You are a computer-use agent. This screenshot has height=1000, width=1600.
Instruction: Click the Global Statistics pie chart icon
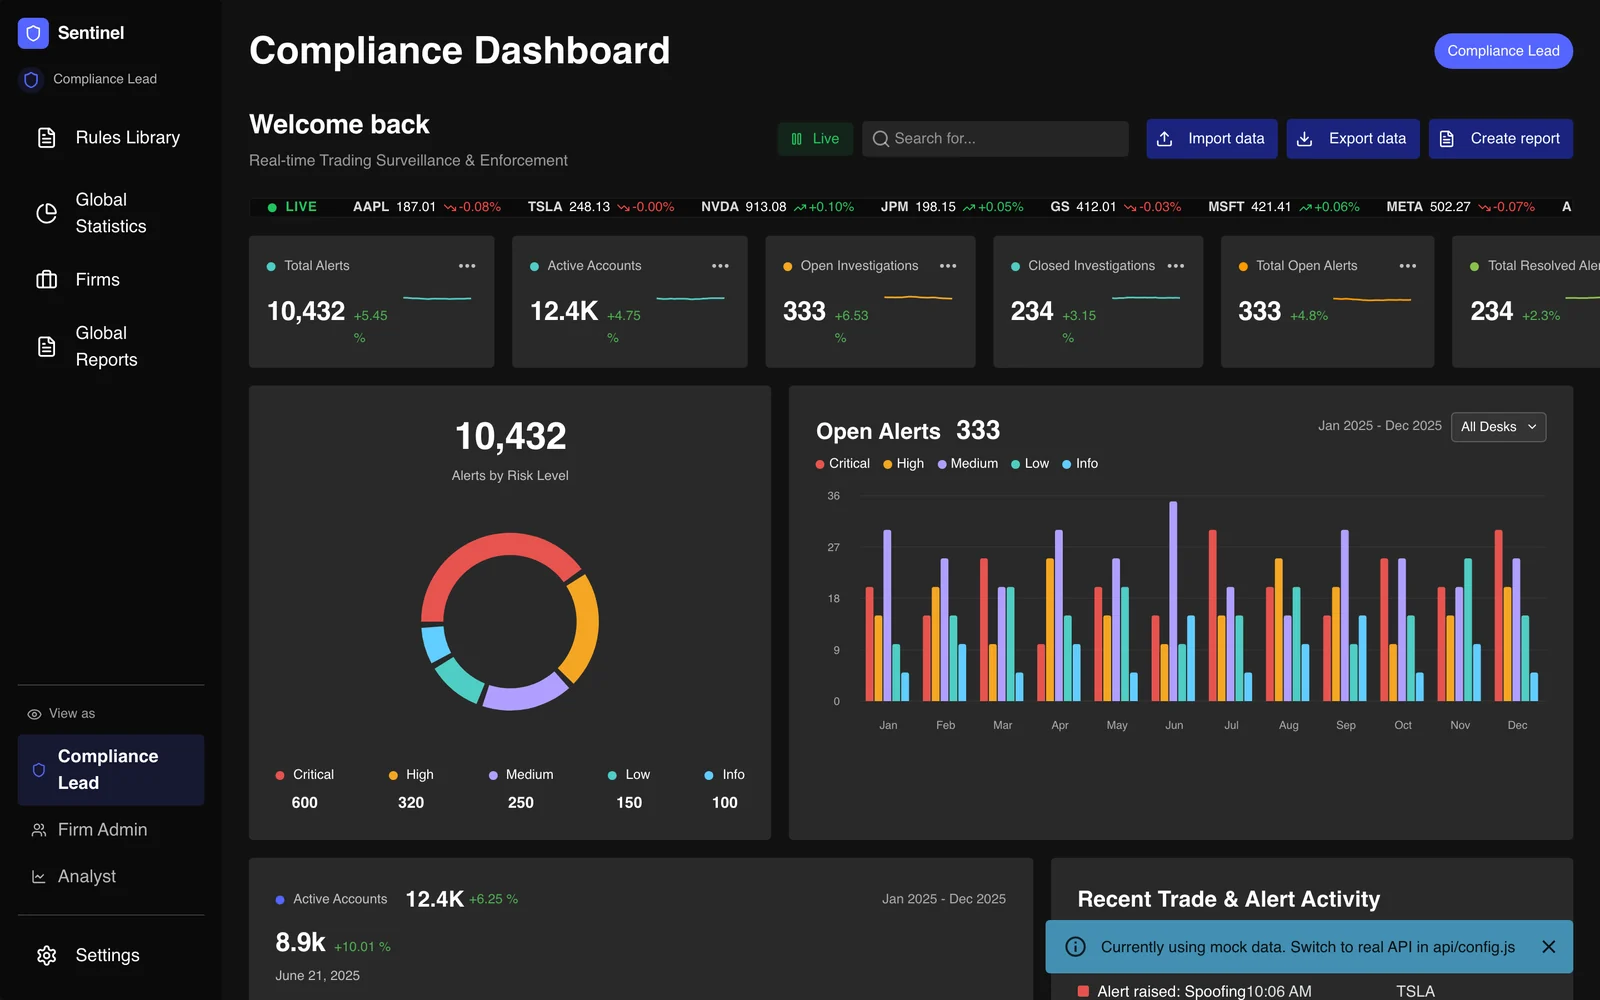[x=46, y=213]
